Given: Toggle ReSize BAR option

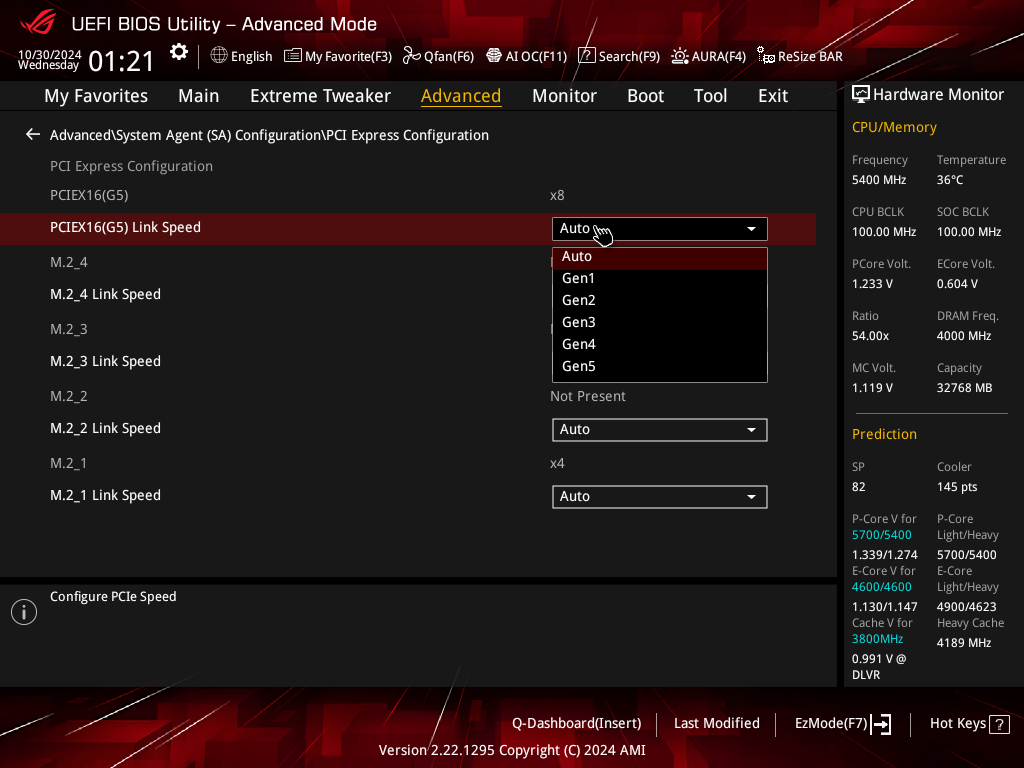Looking at the screenshot, I should [800, 56].
